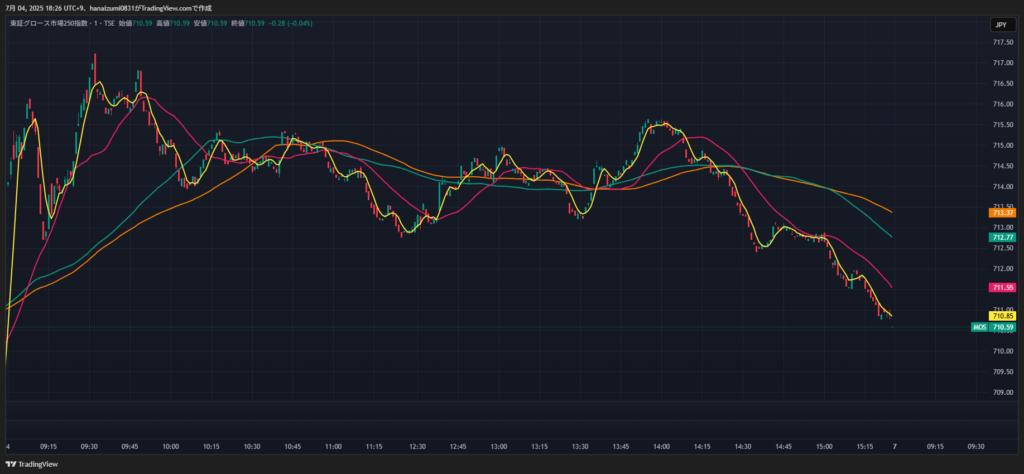Click the 717.50 price axis label
Viewport: 1024px width, 474px height.
point(1002,42)
